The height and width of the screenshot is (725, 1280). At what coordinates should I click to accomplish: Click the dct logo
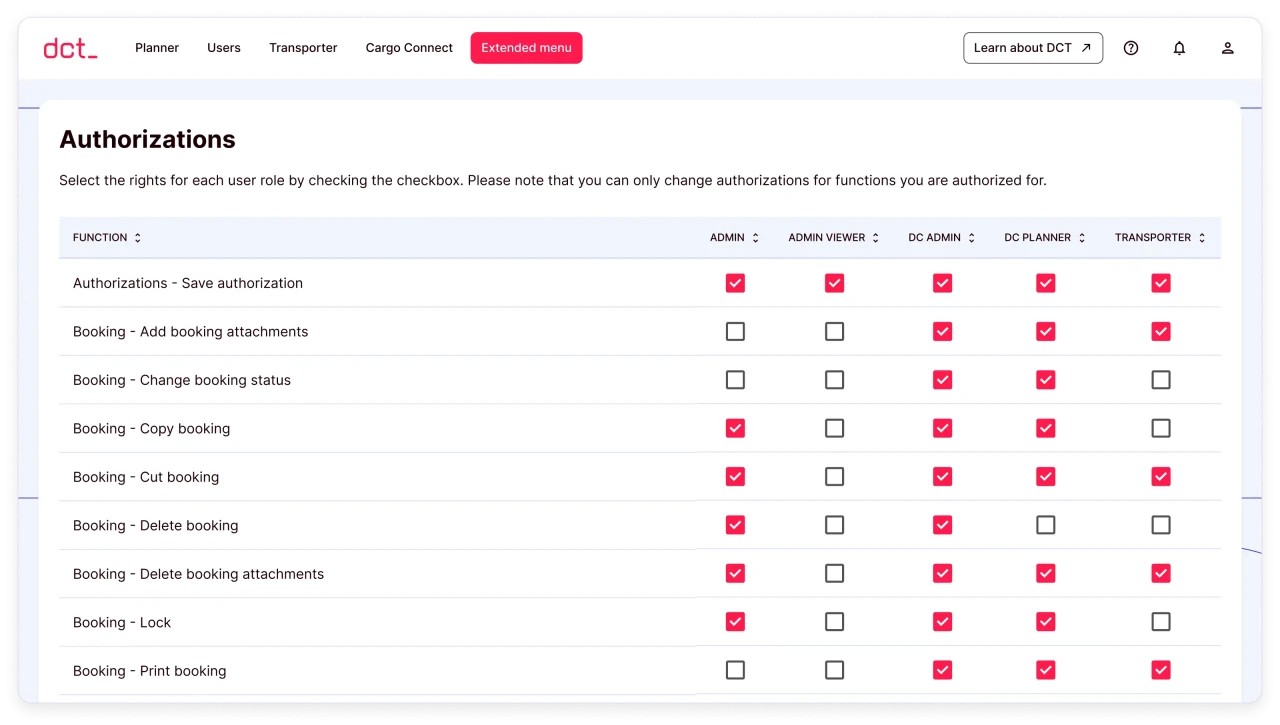(x=70, y=48)
